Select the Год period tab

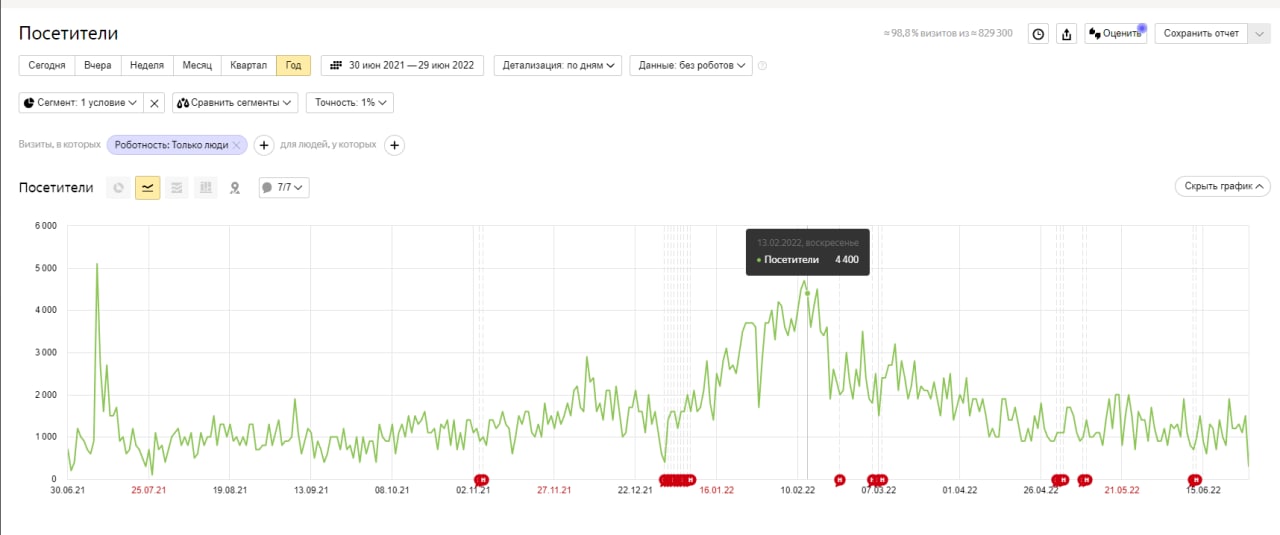(293, 65)
